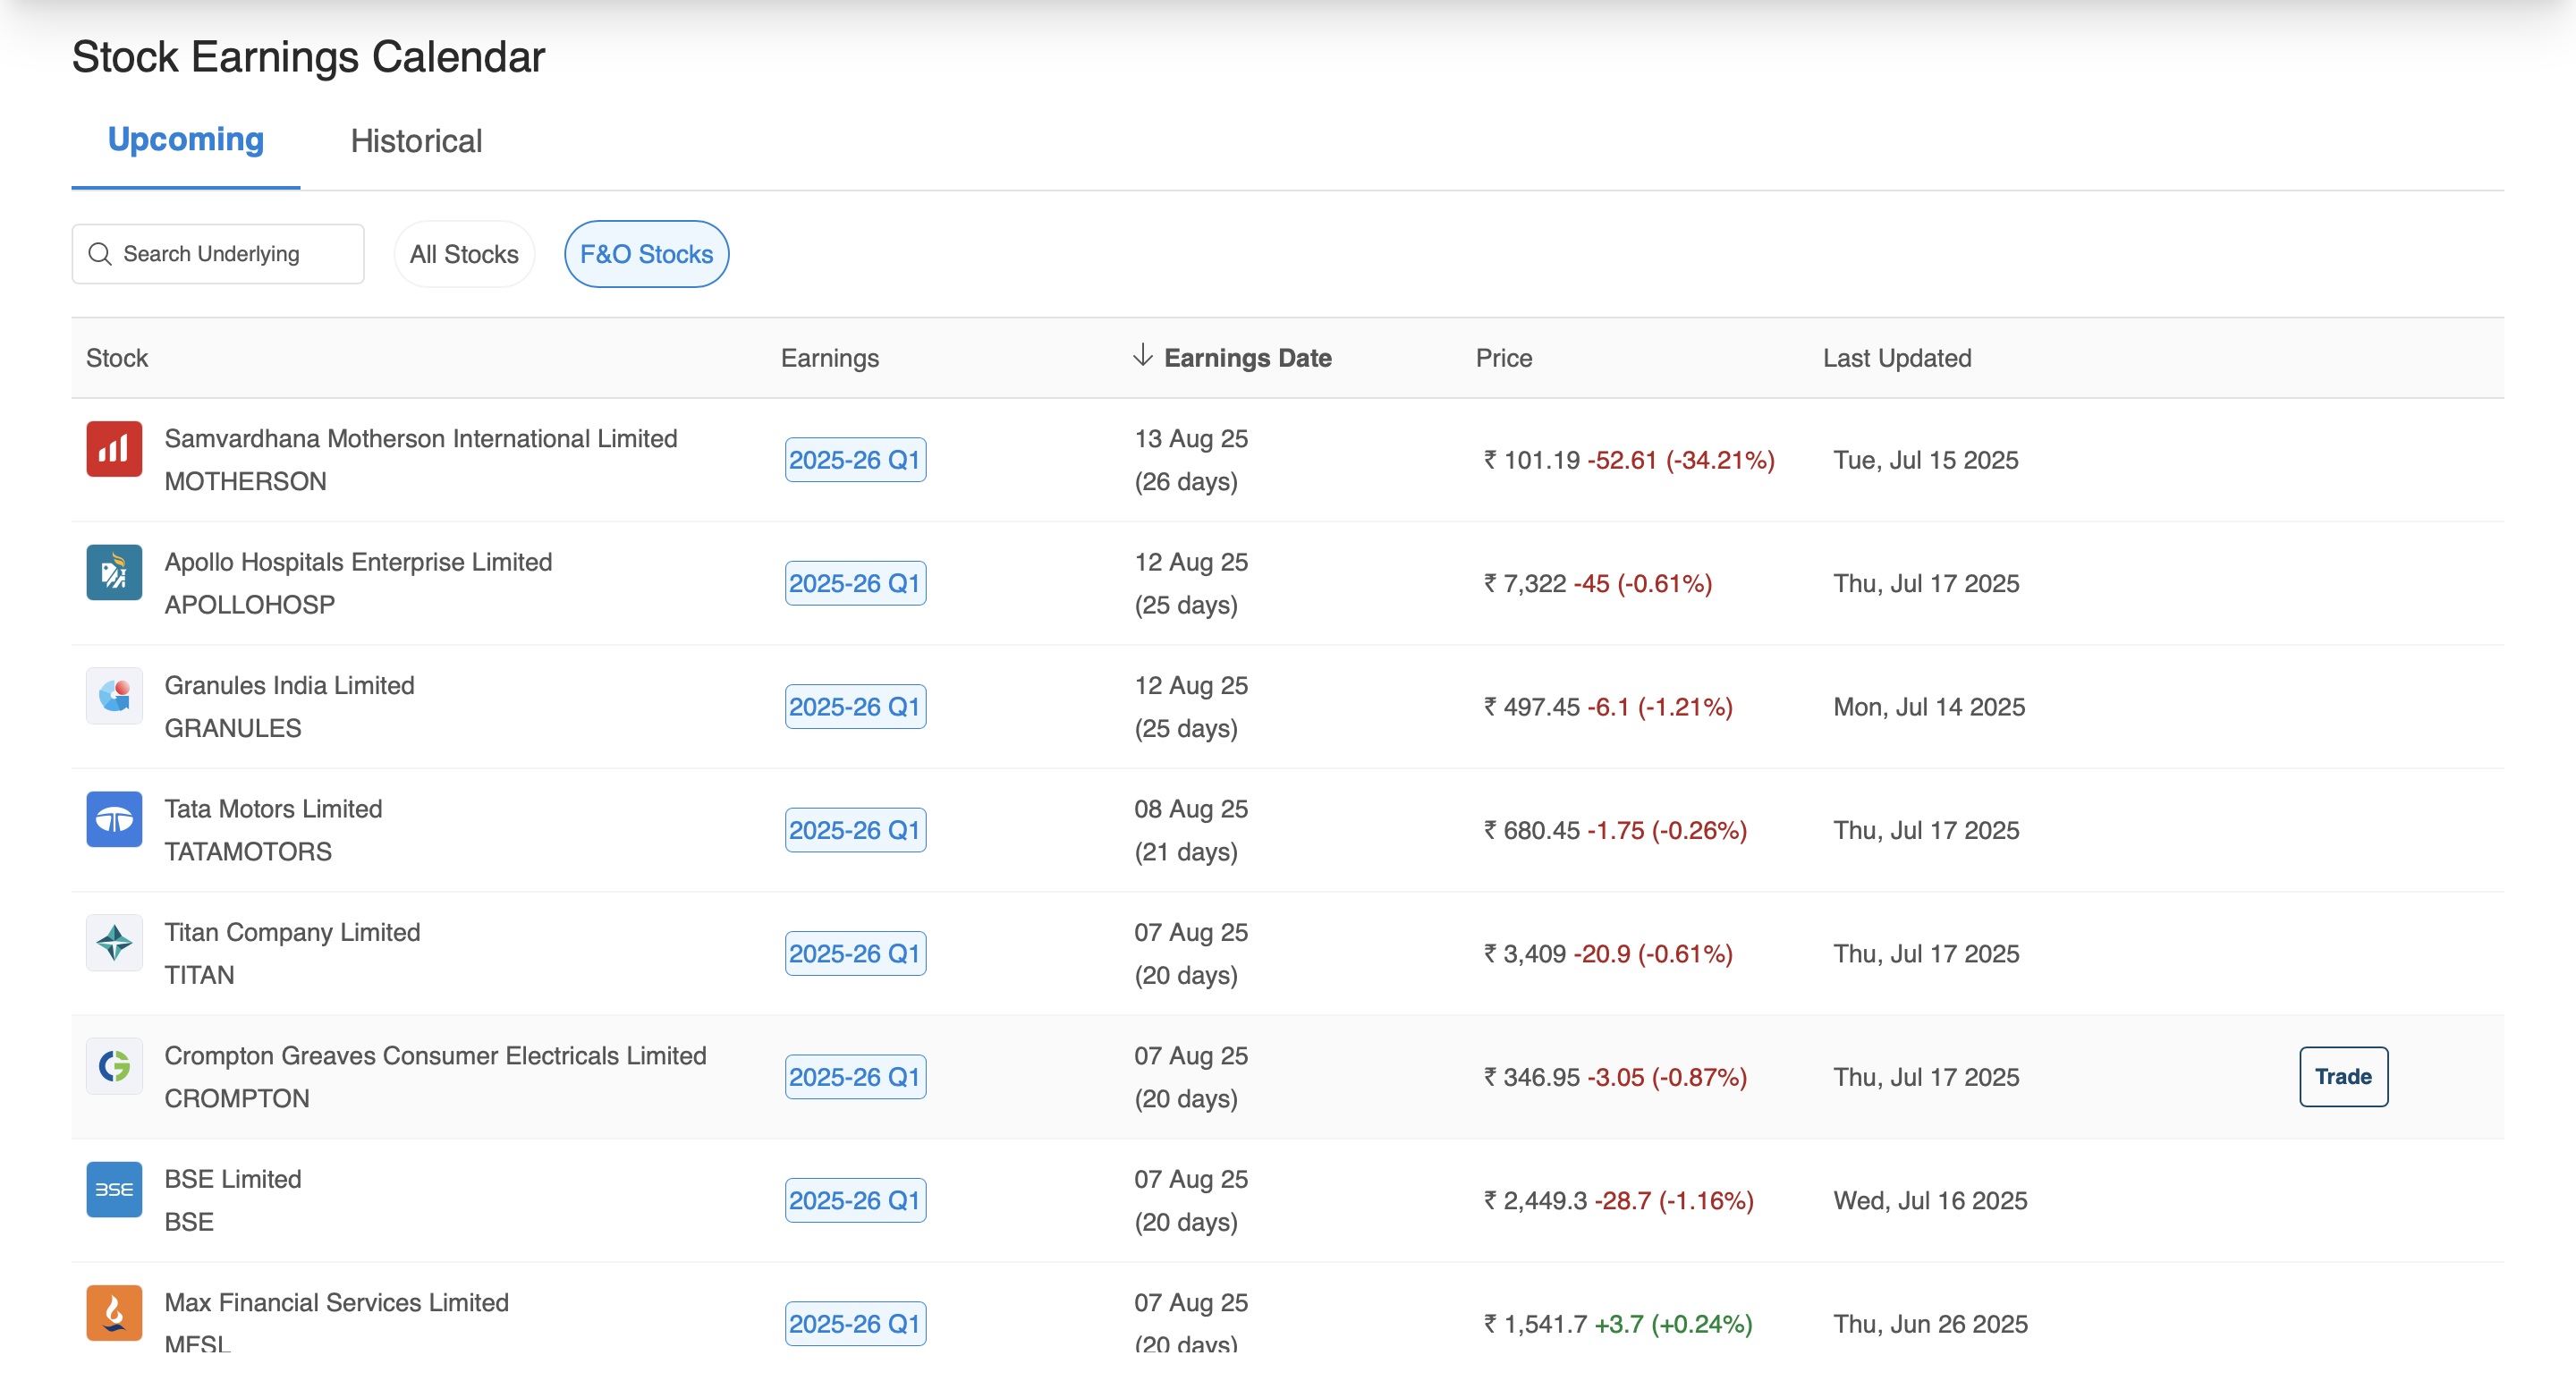Click the Search Underlying input field

tap(218, 254)
